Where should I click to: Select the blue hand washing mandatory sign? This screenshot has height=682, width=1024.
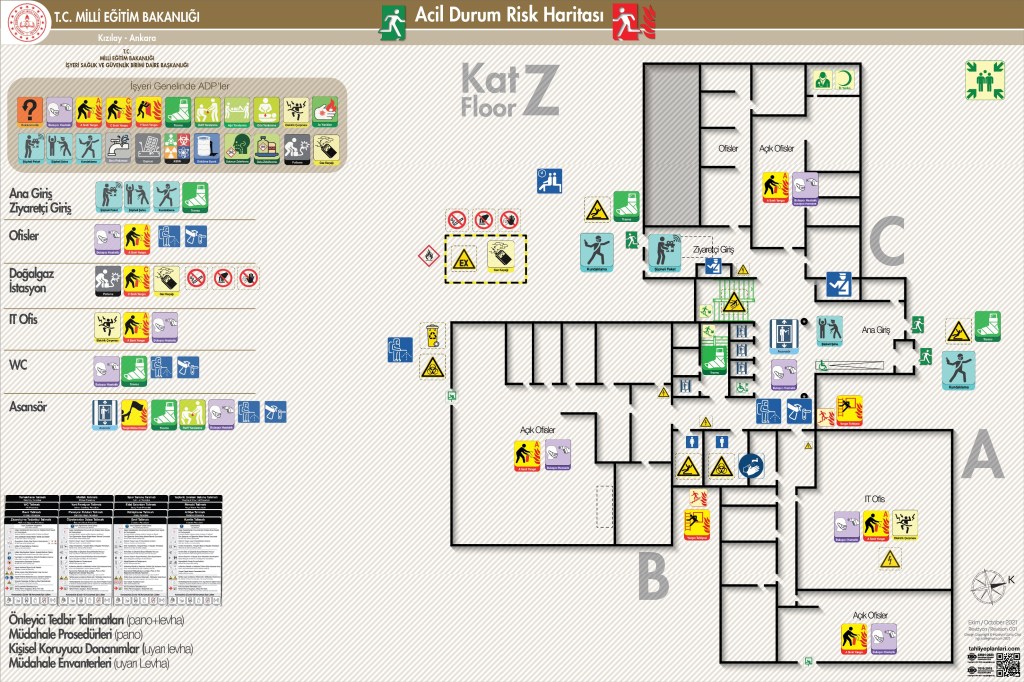click(x=753, y=465)
